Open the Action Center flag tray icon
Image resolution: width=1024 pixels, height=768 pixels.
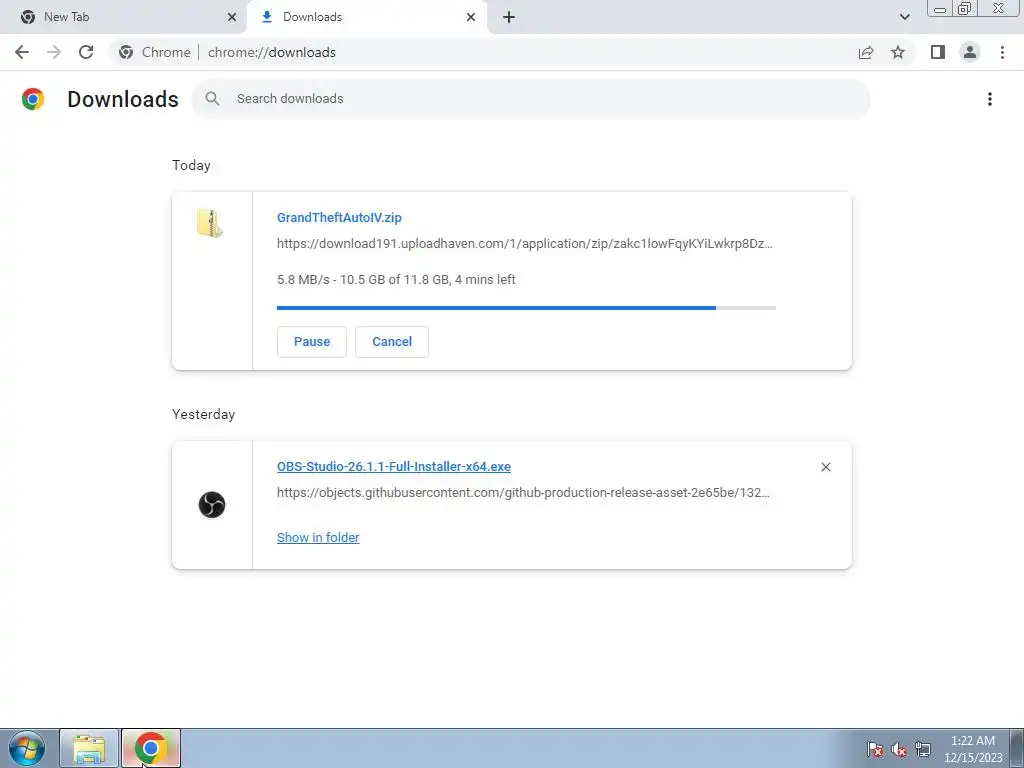[874, 749]
